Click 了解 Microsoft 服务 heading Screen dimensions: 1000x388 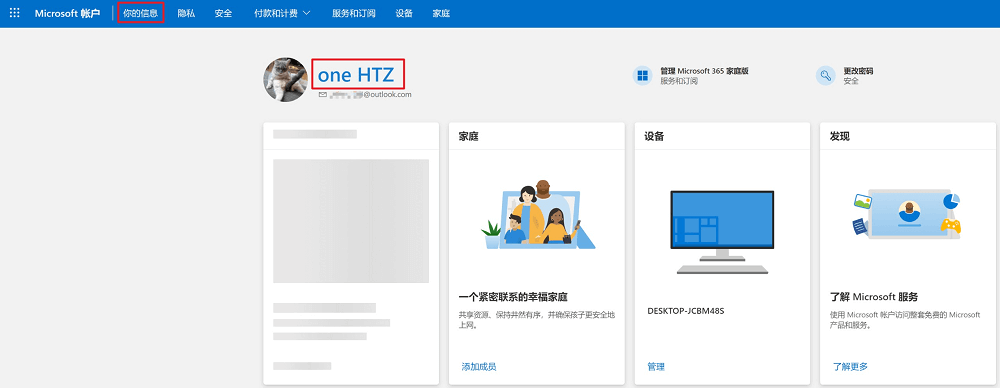[874, 297]
